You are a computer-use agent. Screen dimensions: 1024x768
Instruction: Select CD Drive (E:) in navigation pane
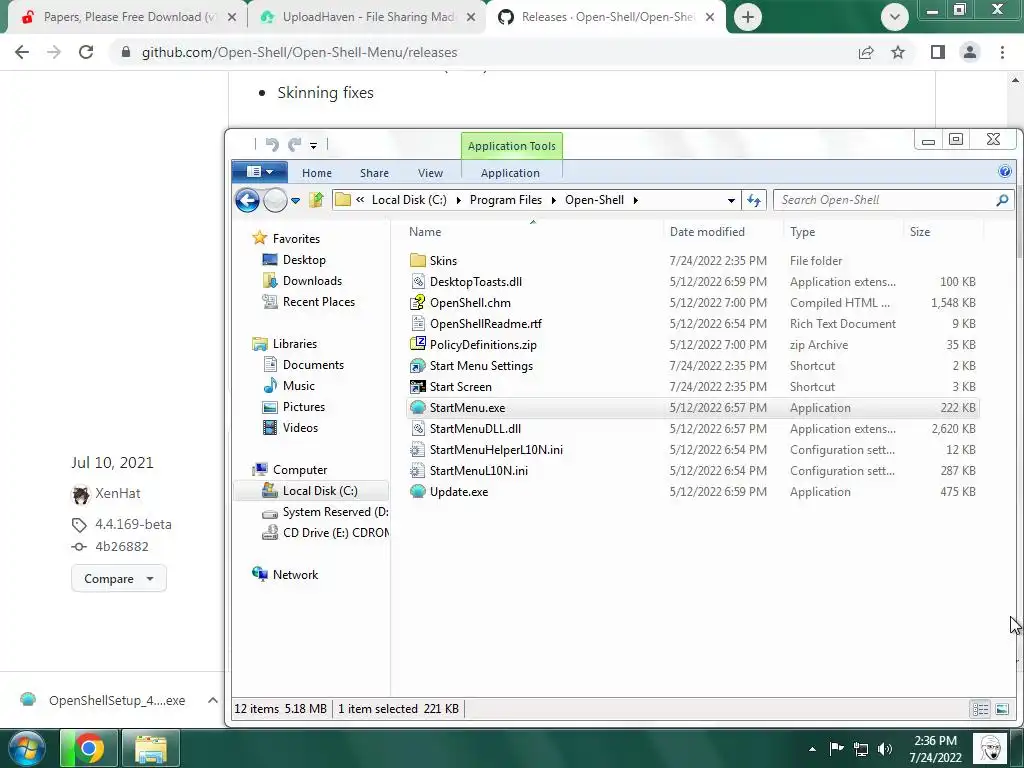tap(325, 533)
